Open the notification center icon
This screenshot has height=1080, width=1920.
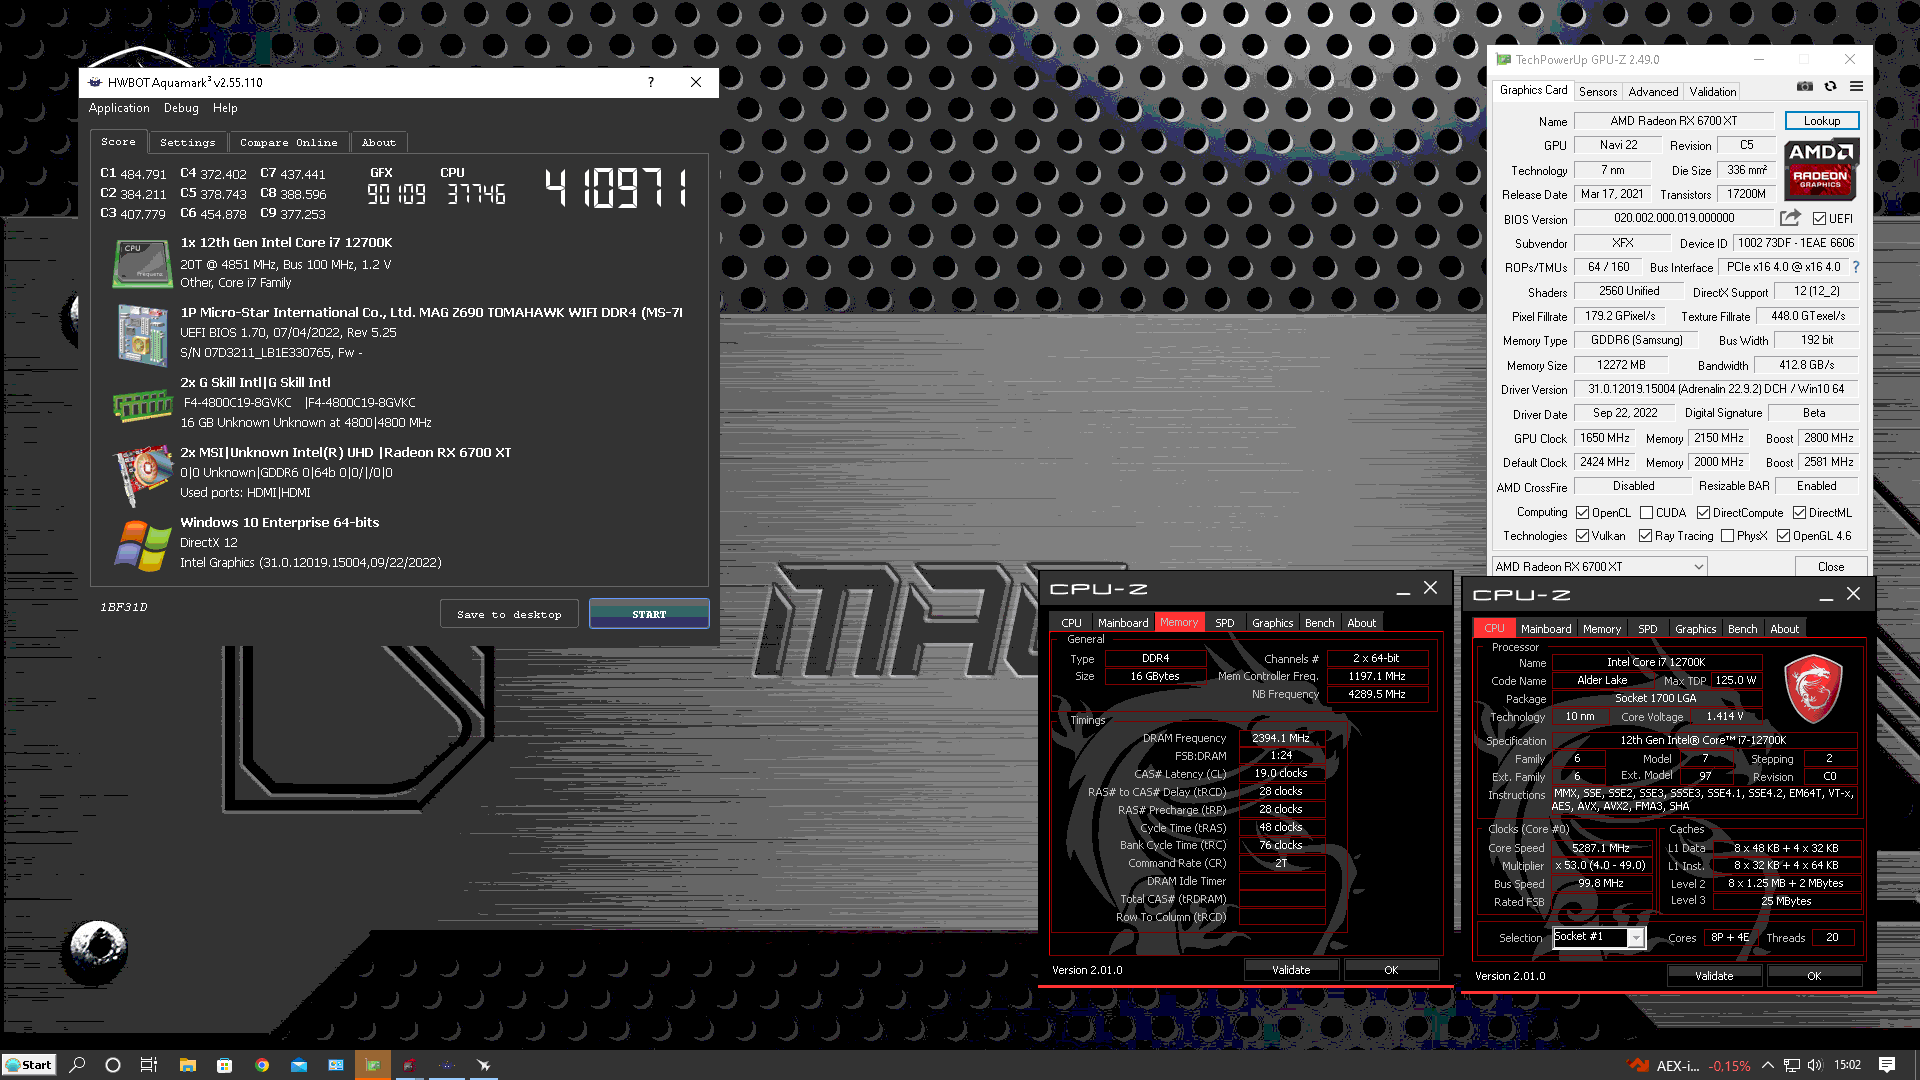tap(1886, 1065)
